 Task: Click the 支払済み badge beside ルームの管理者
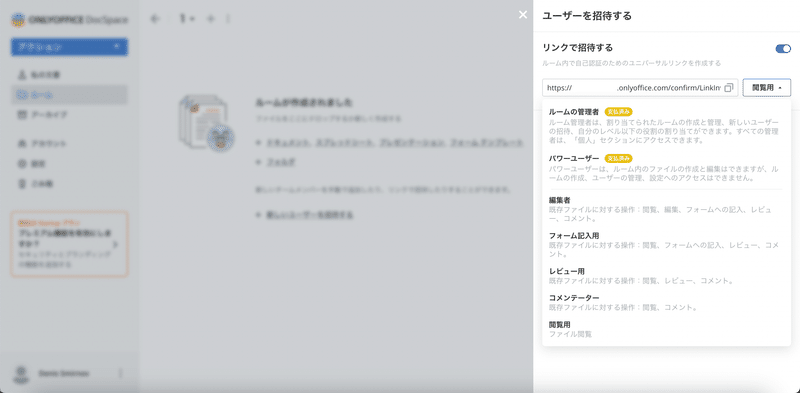618,111
